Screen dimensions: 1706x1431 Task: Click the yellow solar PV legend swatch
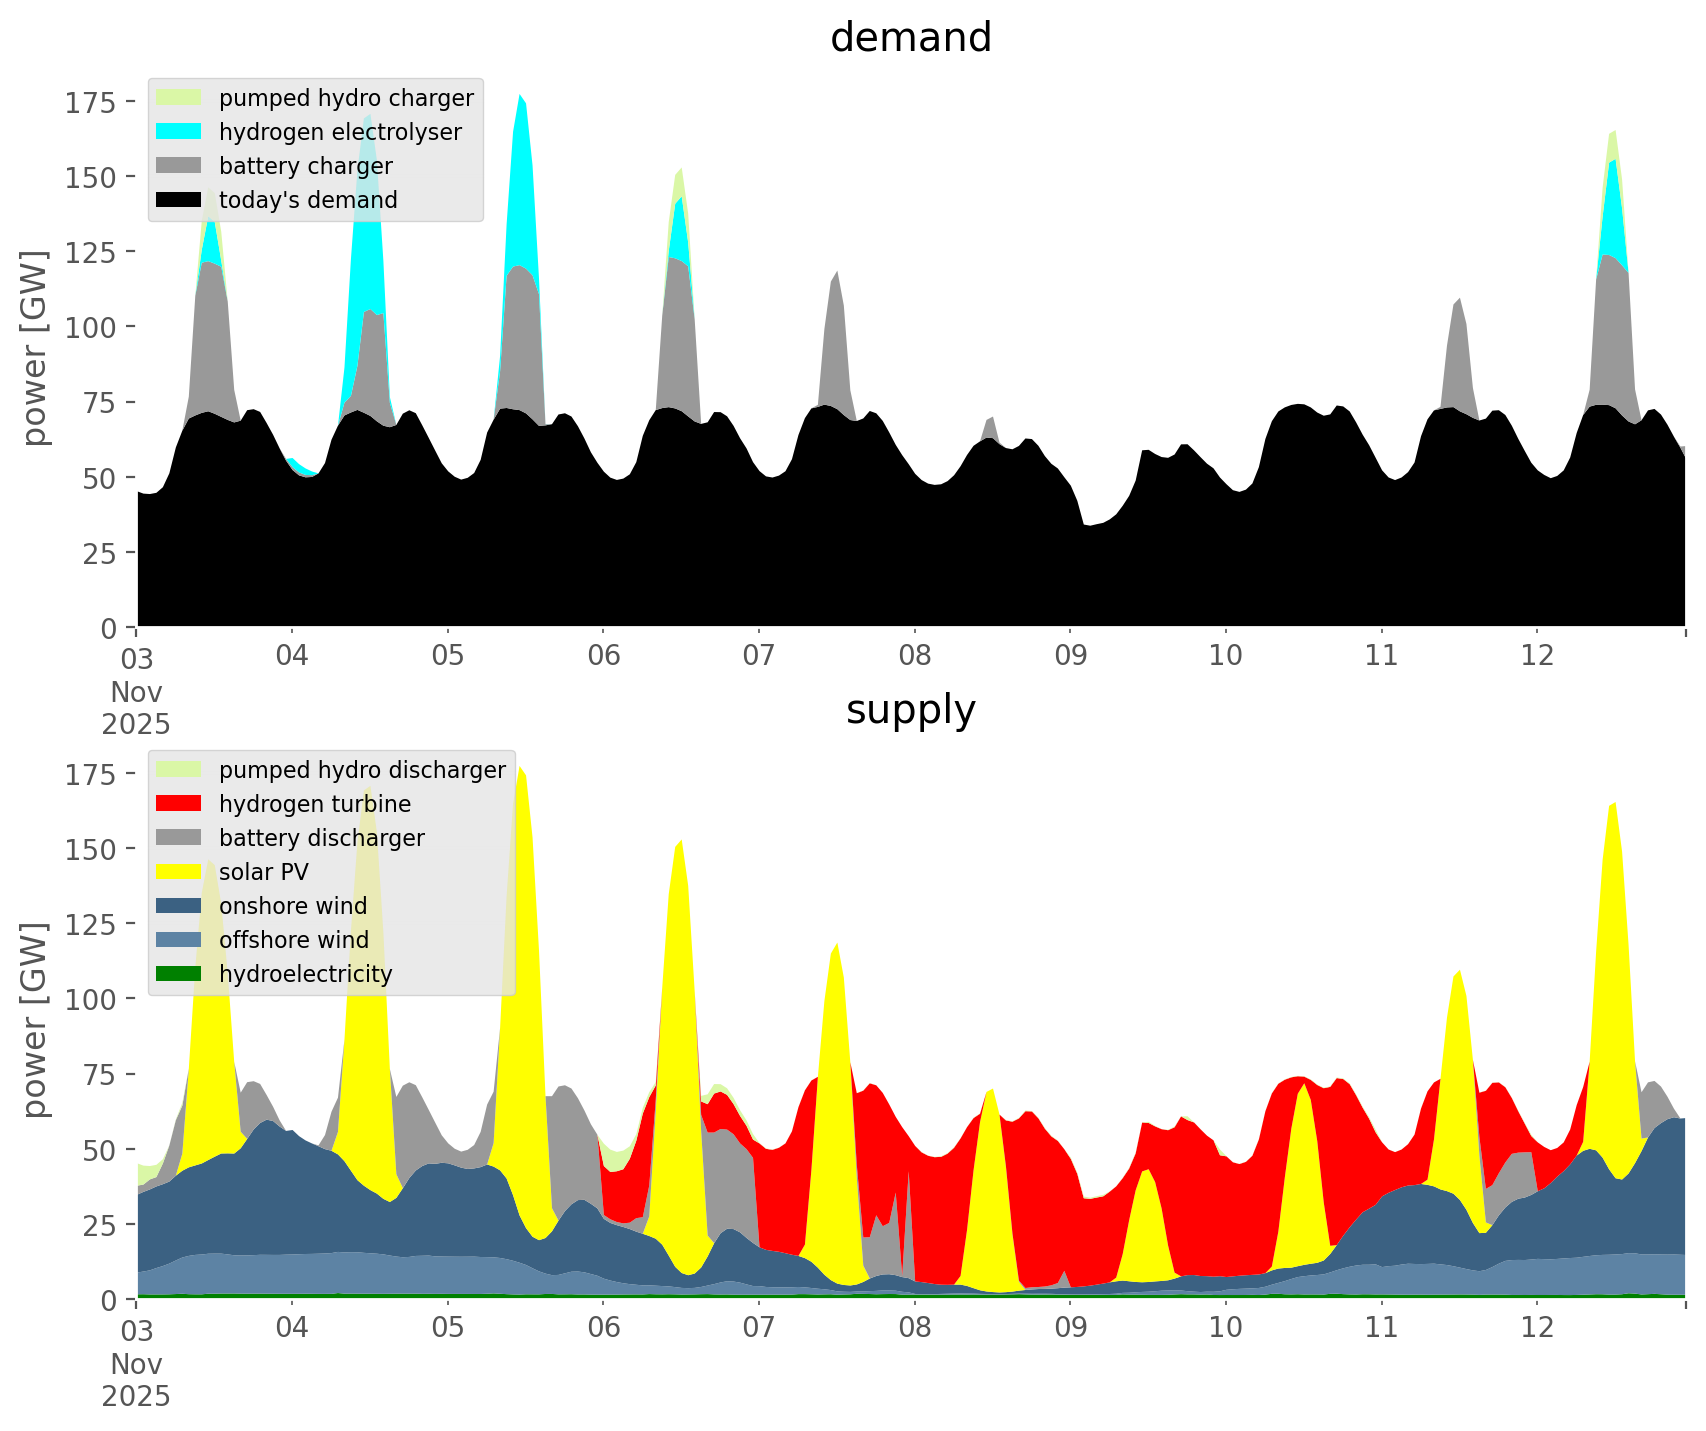[179, 872]
